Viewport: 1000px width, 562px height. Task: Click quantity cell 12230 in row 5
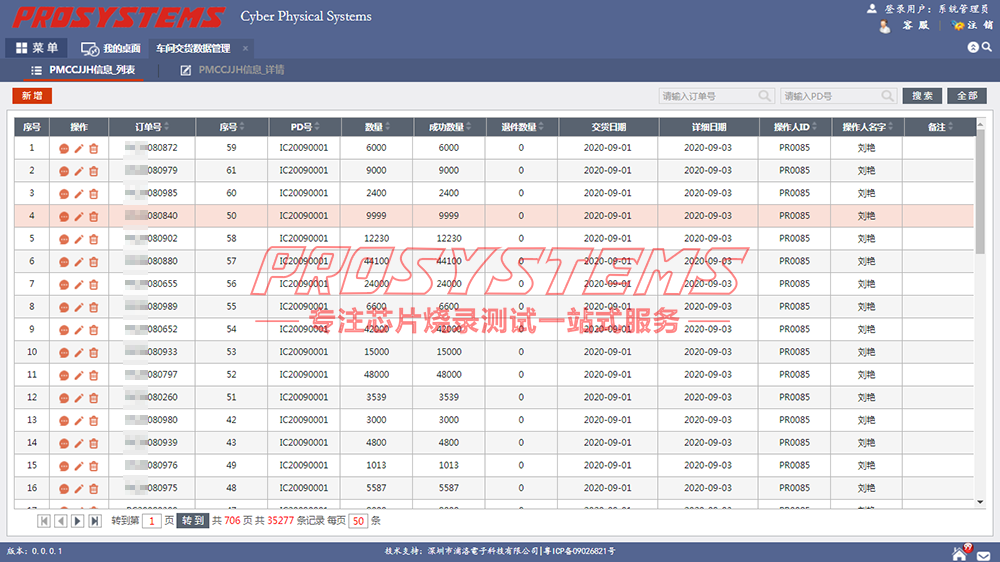(376, 239)
